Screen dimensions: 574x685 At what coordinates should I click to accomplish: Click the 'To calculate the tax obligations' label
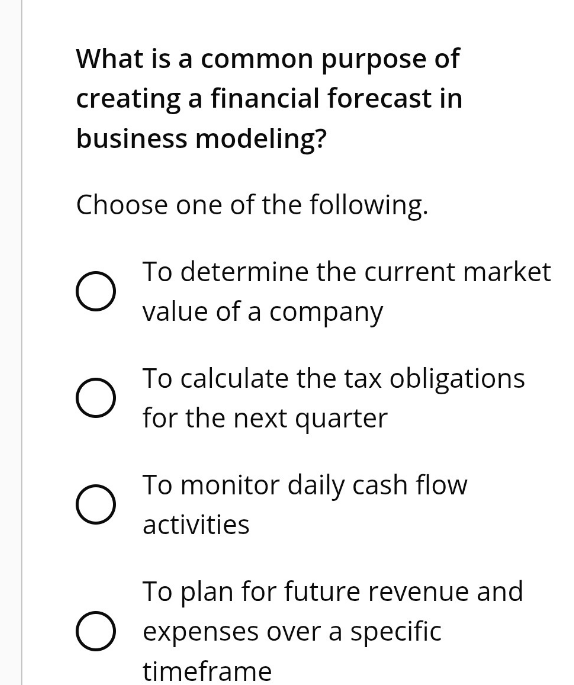pos(334,379)
